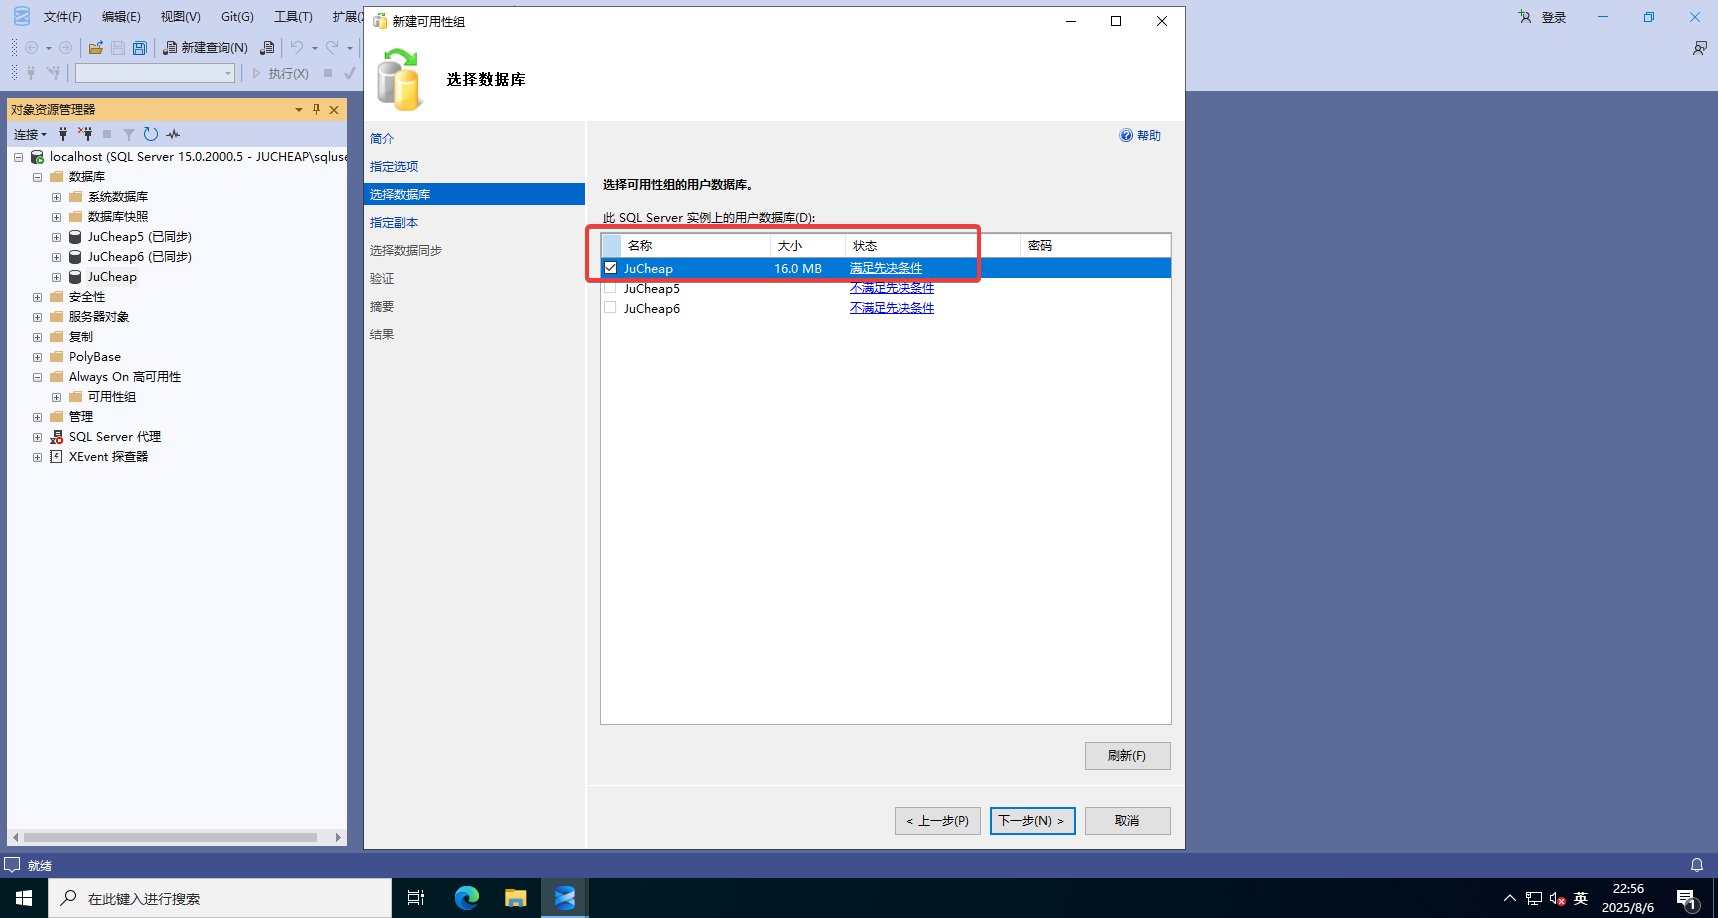Open 文件(F) menu
Image resolution: width=1718 pixels, height=918 pixels.
(62, 17)
